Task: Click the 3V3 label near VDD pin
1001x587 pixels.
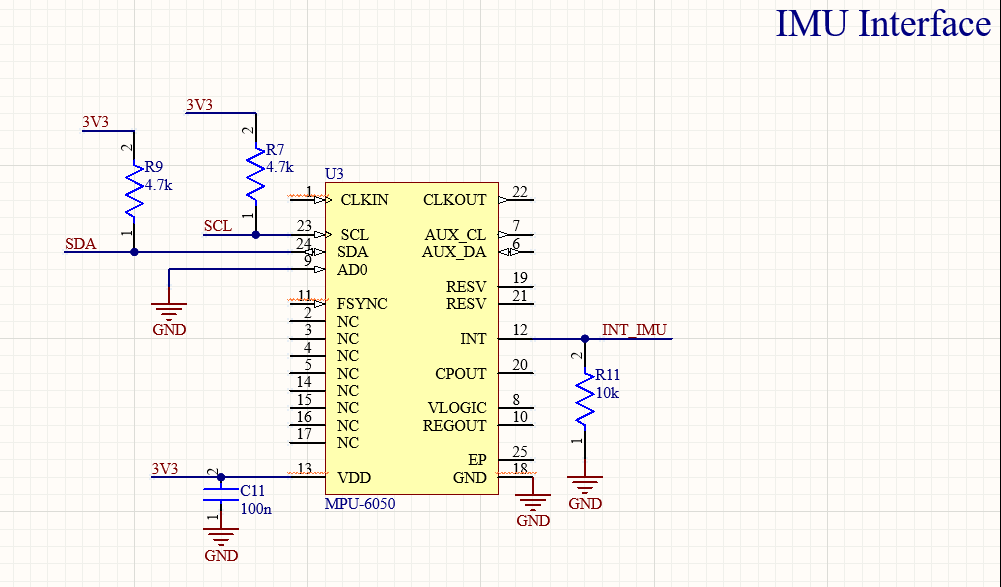Action: [165, 469]
